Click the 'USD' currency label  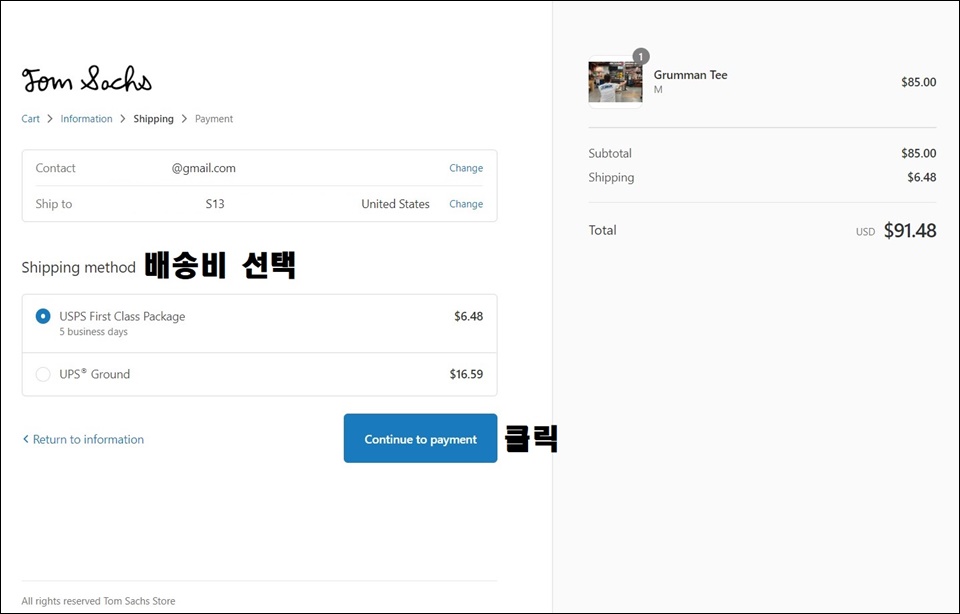click(x=865, y=232)
